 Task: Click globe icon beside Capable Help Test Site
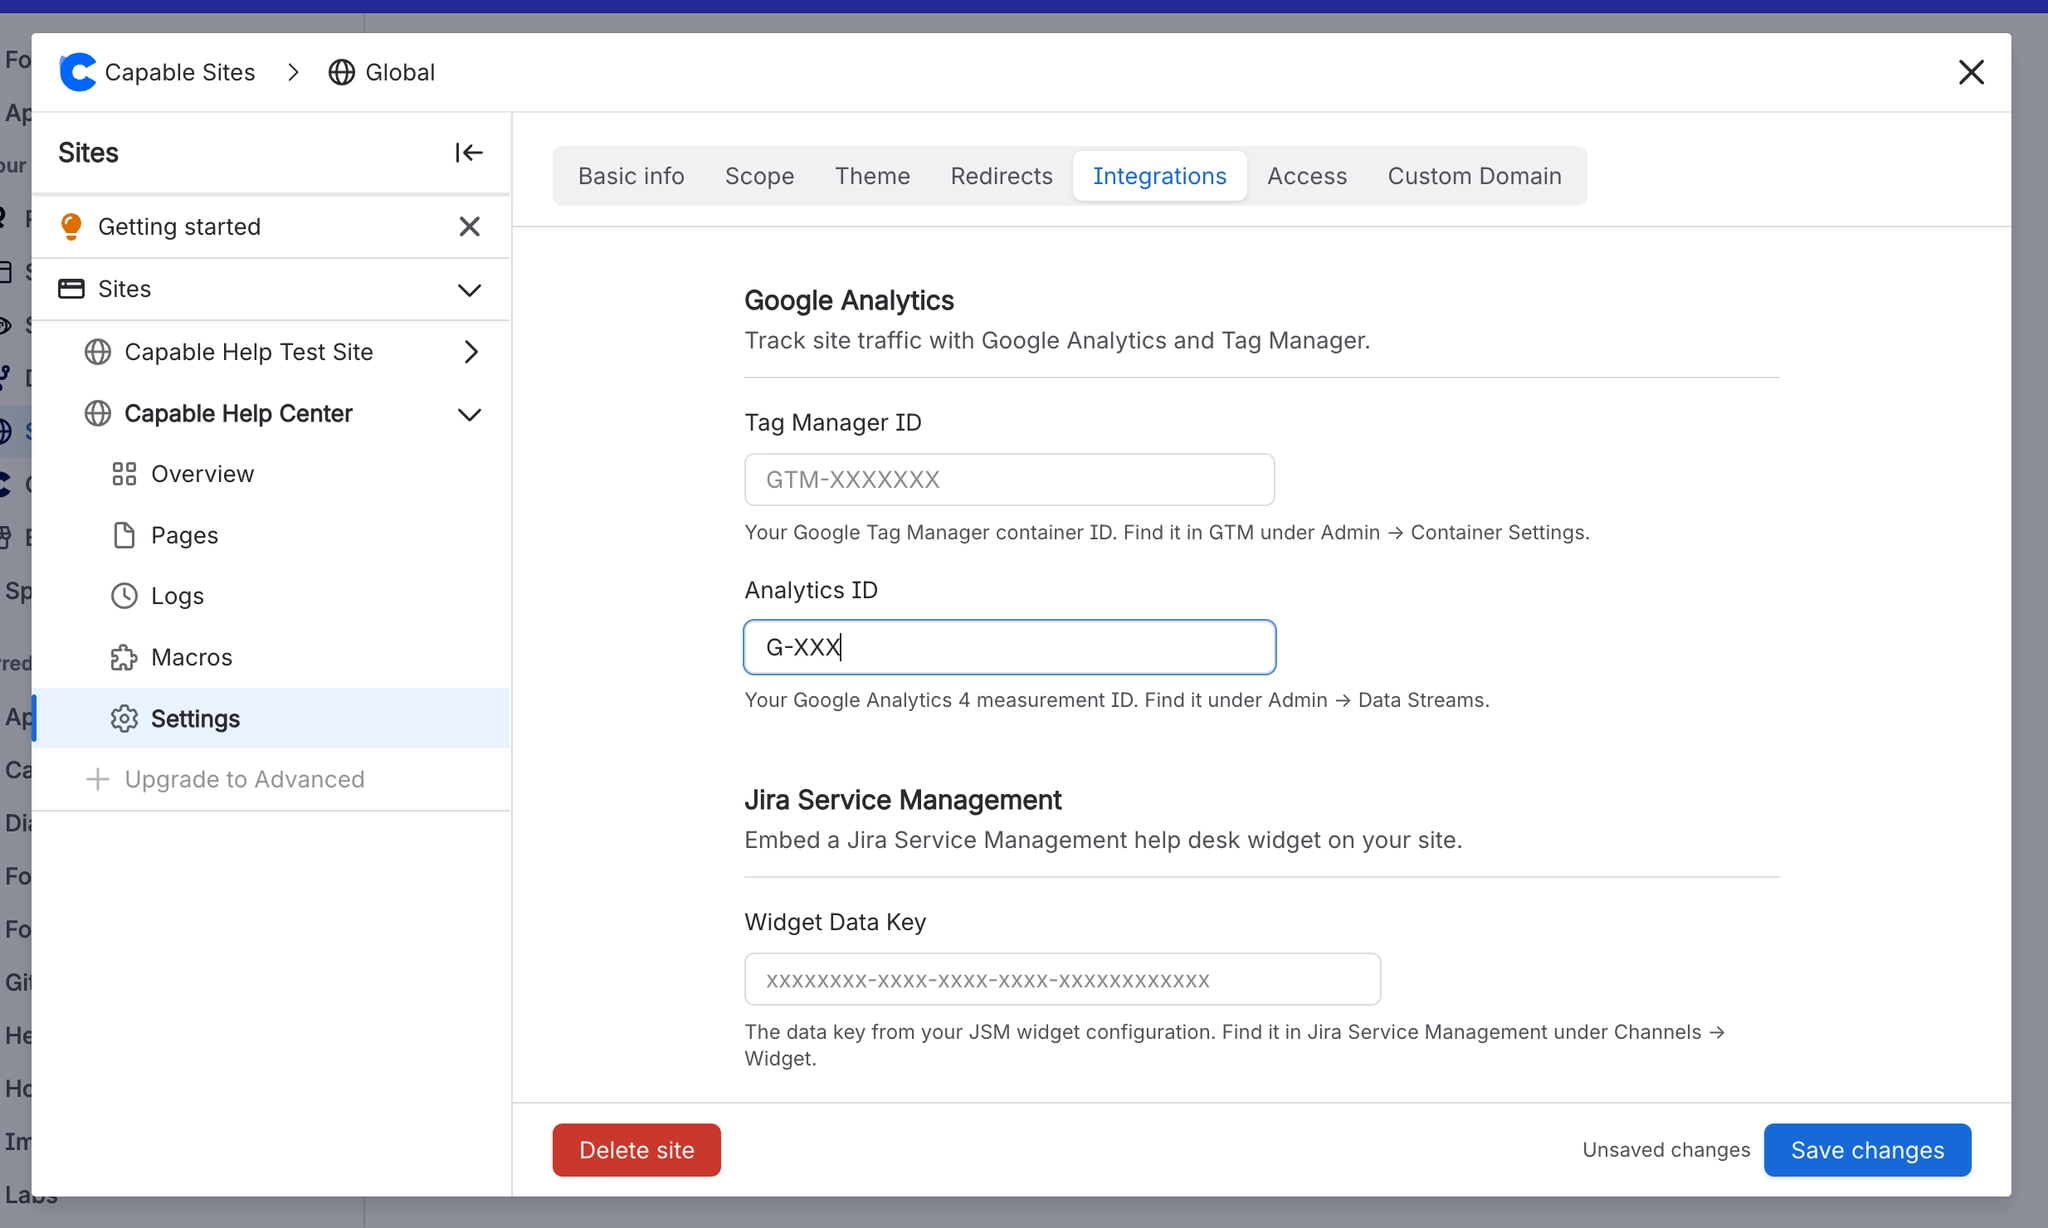click(98, 352)
